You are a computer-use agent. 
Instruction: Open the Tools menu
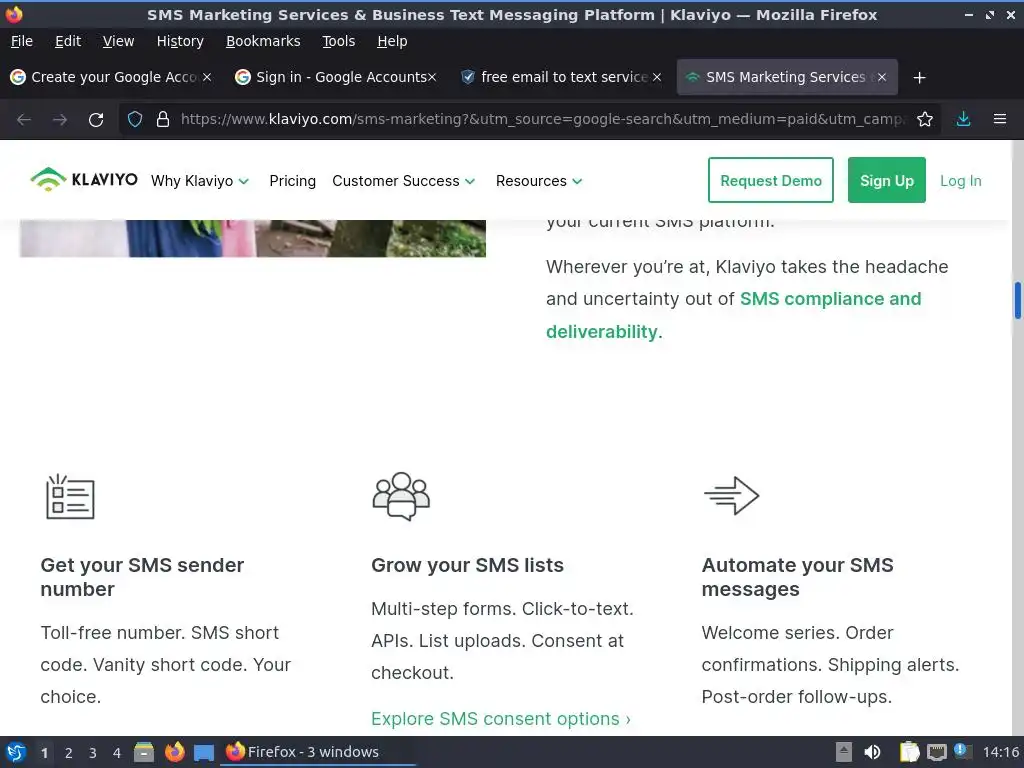click(x=338, y=41)
